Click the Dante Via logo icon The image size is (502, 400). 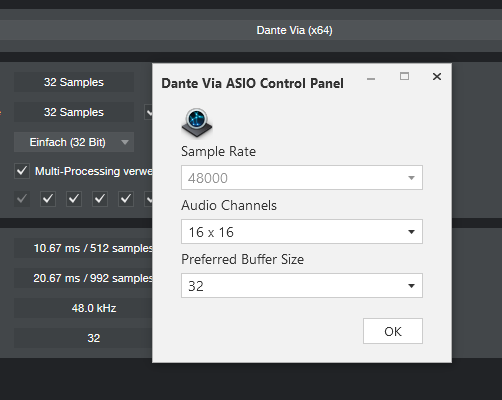(197, 123)
